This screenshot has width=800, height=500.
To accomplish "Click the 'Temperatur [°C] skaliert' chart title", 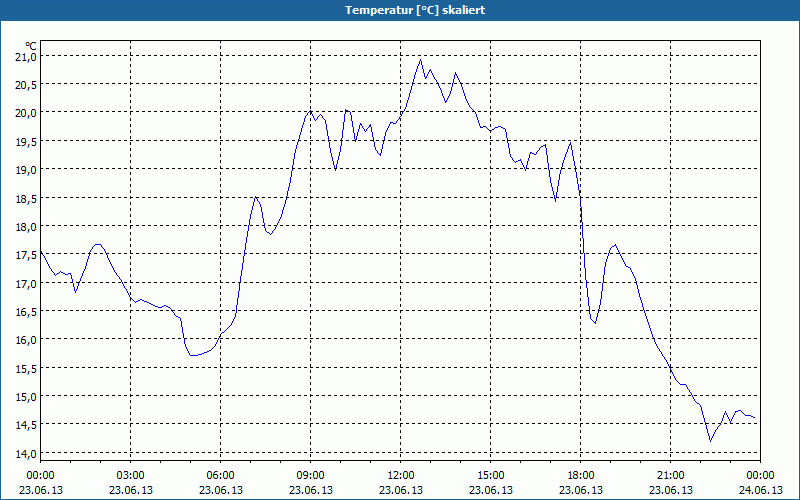I will pyautogui.click(x=415, y=10).
